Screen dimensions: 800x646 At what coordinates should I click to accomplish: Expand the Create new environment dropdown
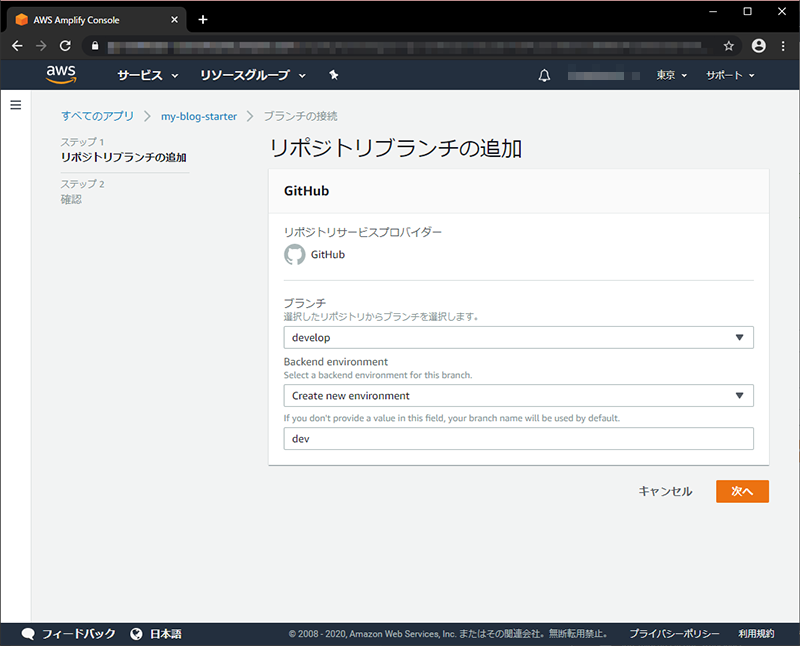click(518, 395)
